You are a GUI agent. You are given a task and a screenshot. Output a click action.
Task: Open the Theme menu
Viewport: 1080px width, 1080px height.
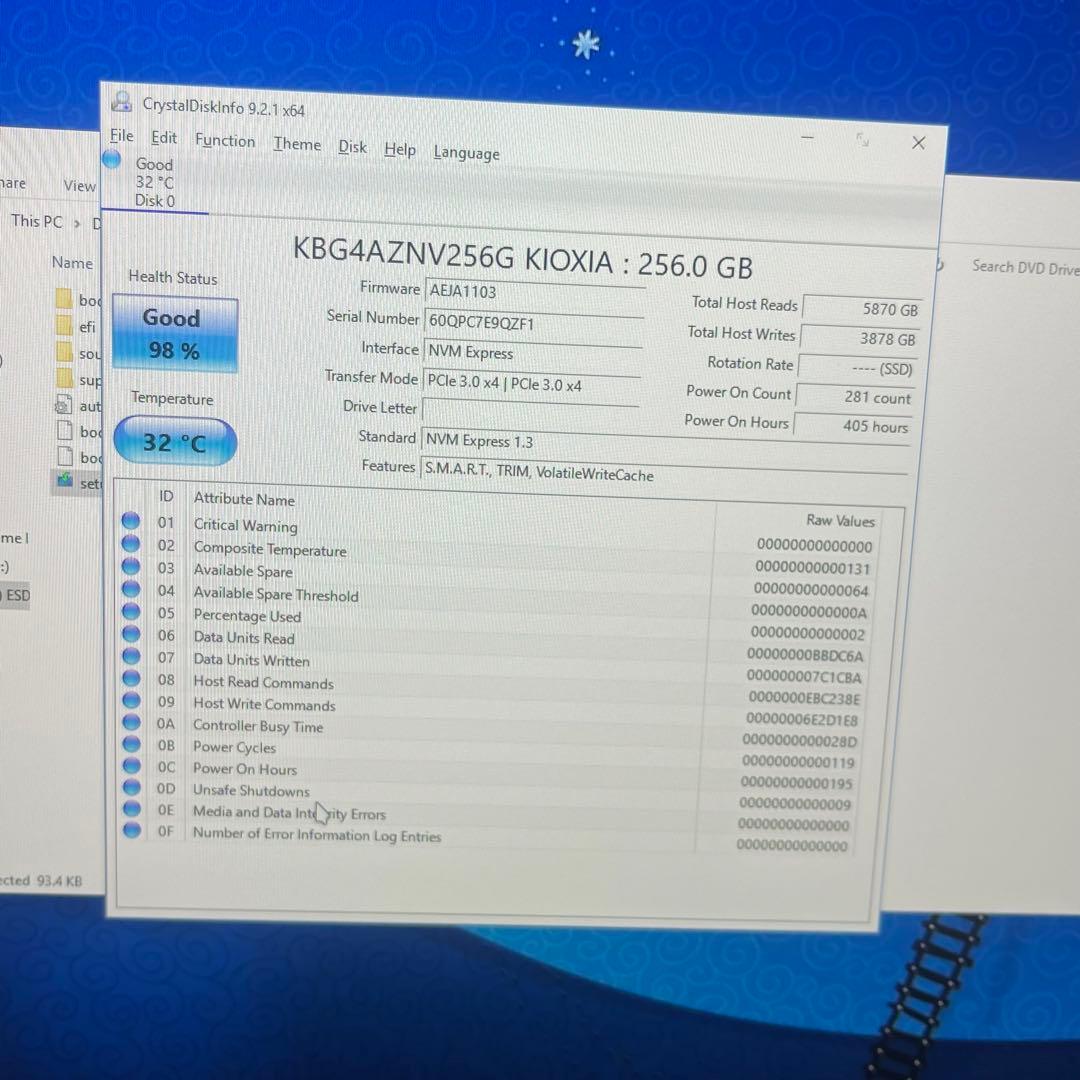pyautogui.click(x=296, y=143)
